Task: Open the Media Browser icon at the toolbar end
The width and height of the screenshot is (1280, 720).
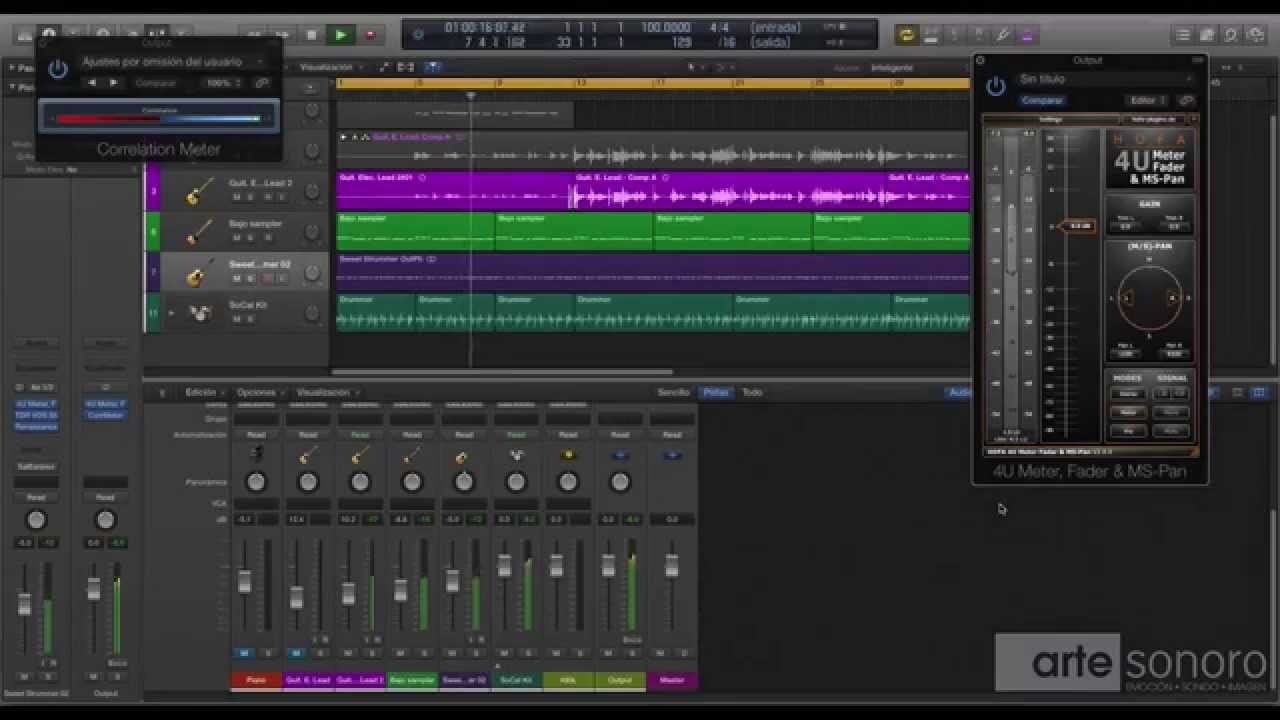Action: pos(1253,35)
